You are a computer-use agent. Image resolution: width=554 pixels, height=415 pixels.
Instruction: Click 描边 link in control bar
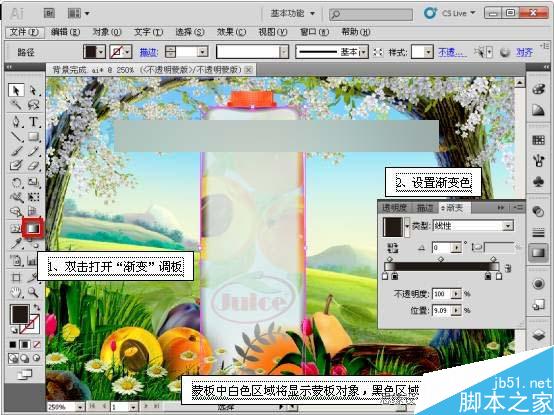(149, 52)
